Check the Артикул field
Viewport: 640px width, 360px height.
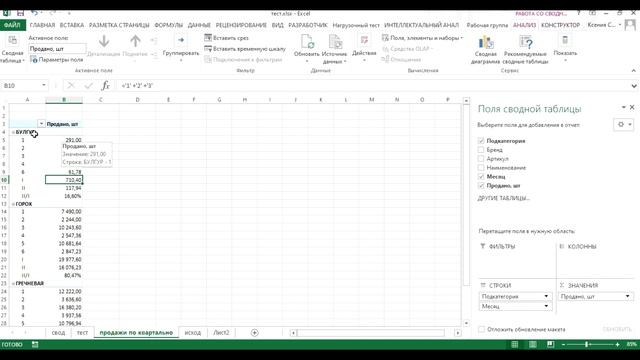pyautogui.click(x=481, y=158)
